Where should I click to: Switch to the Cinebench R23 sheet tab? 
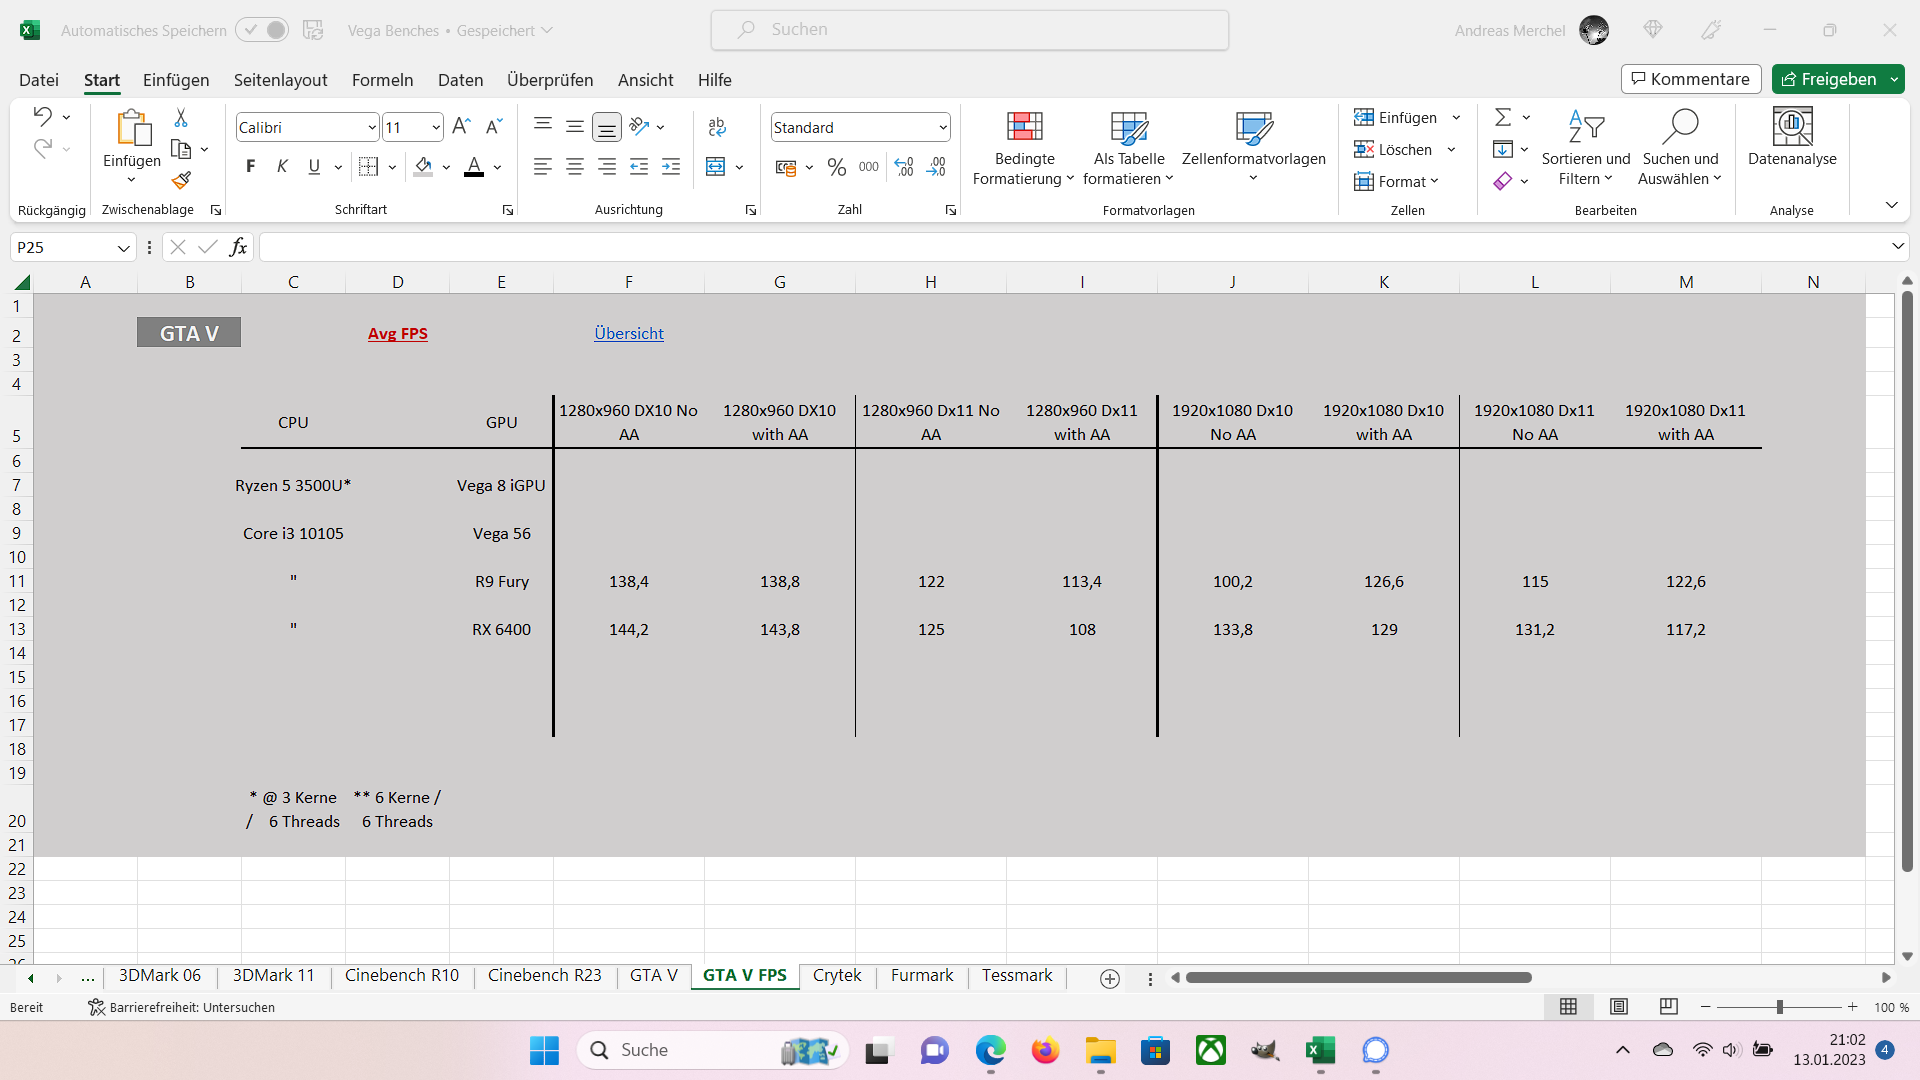544,975
